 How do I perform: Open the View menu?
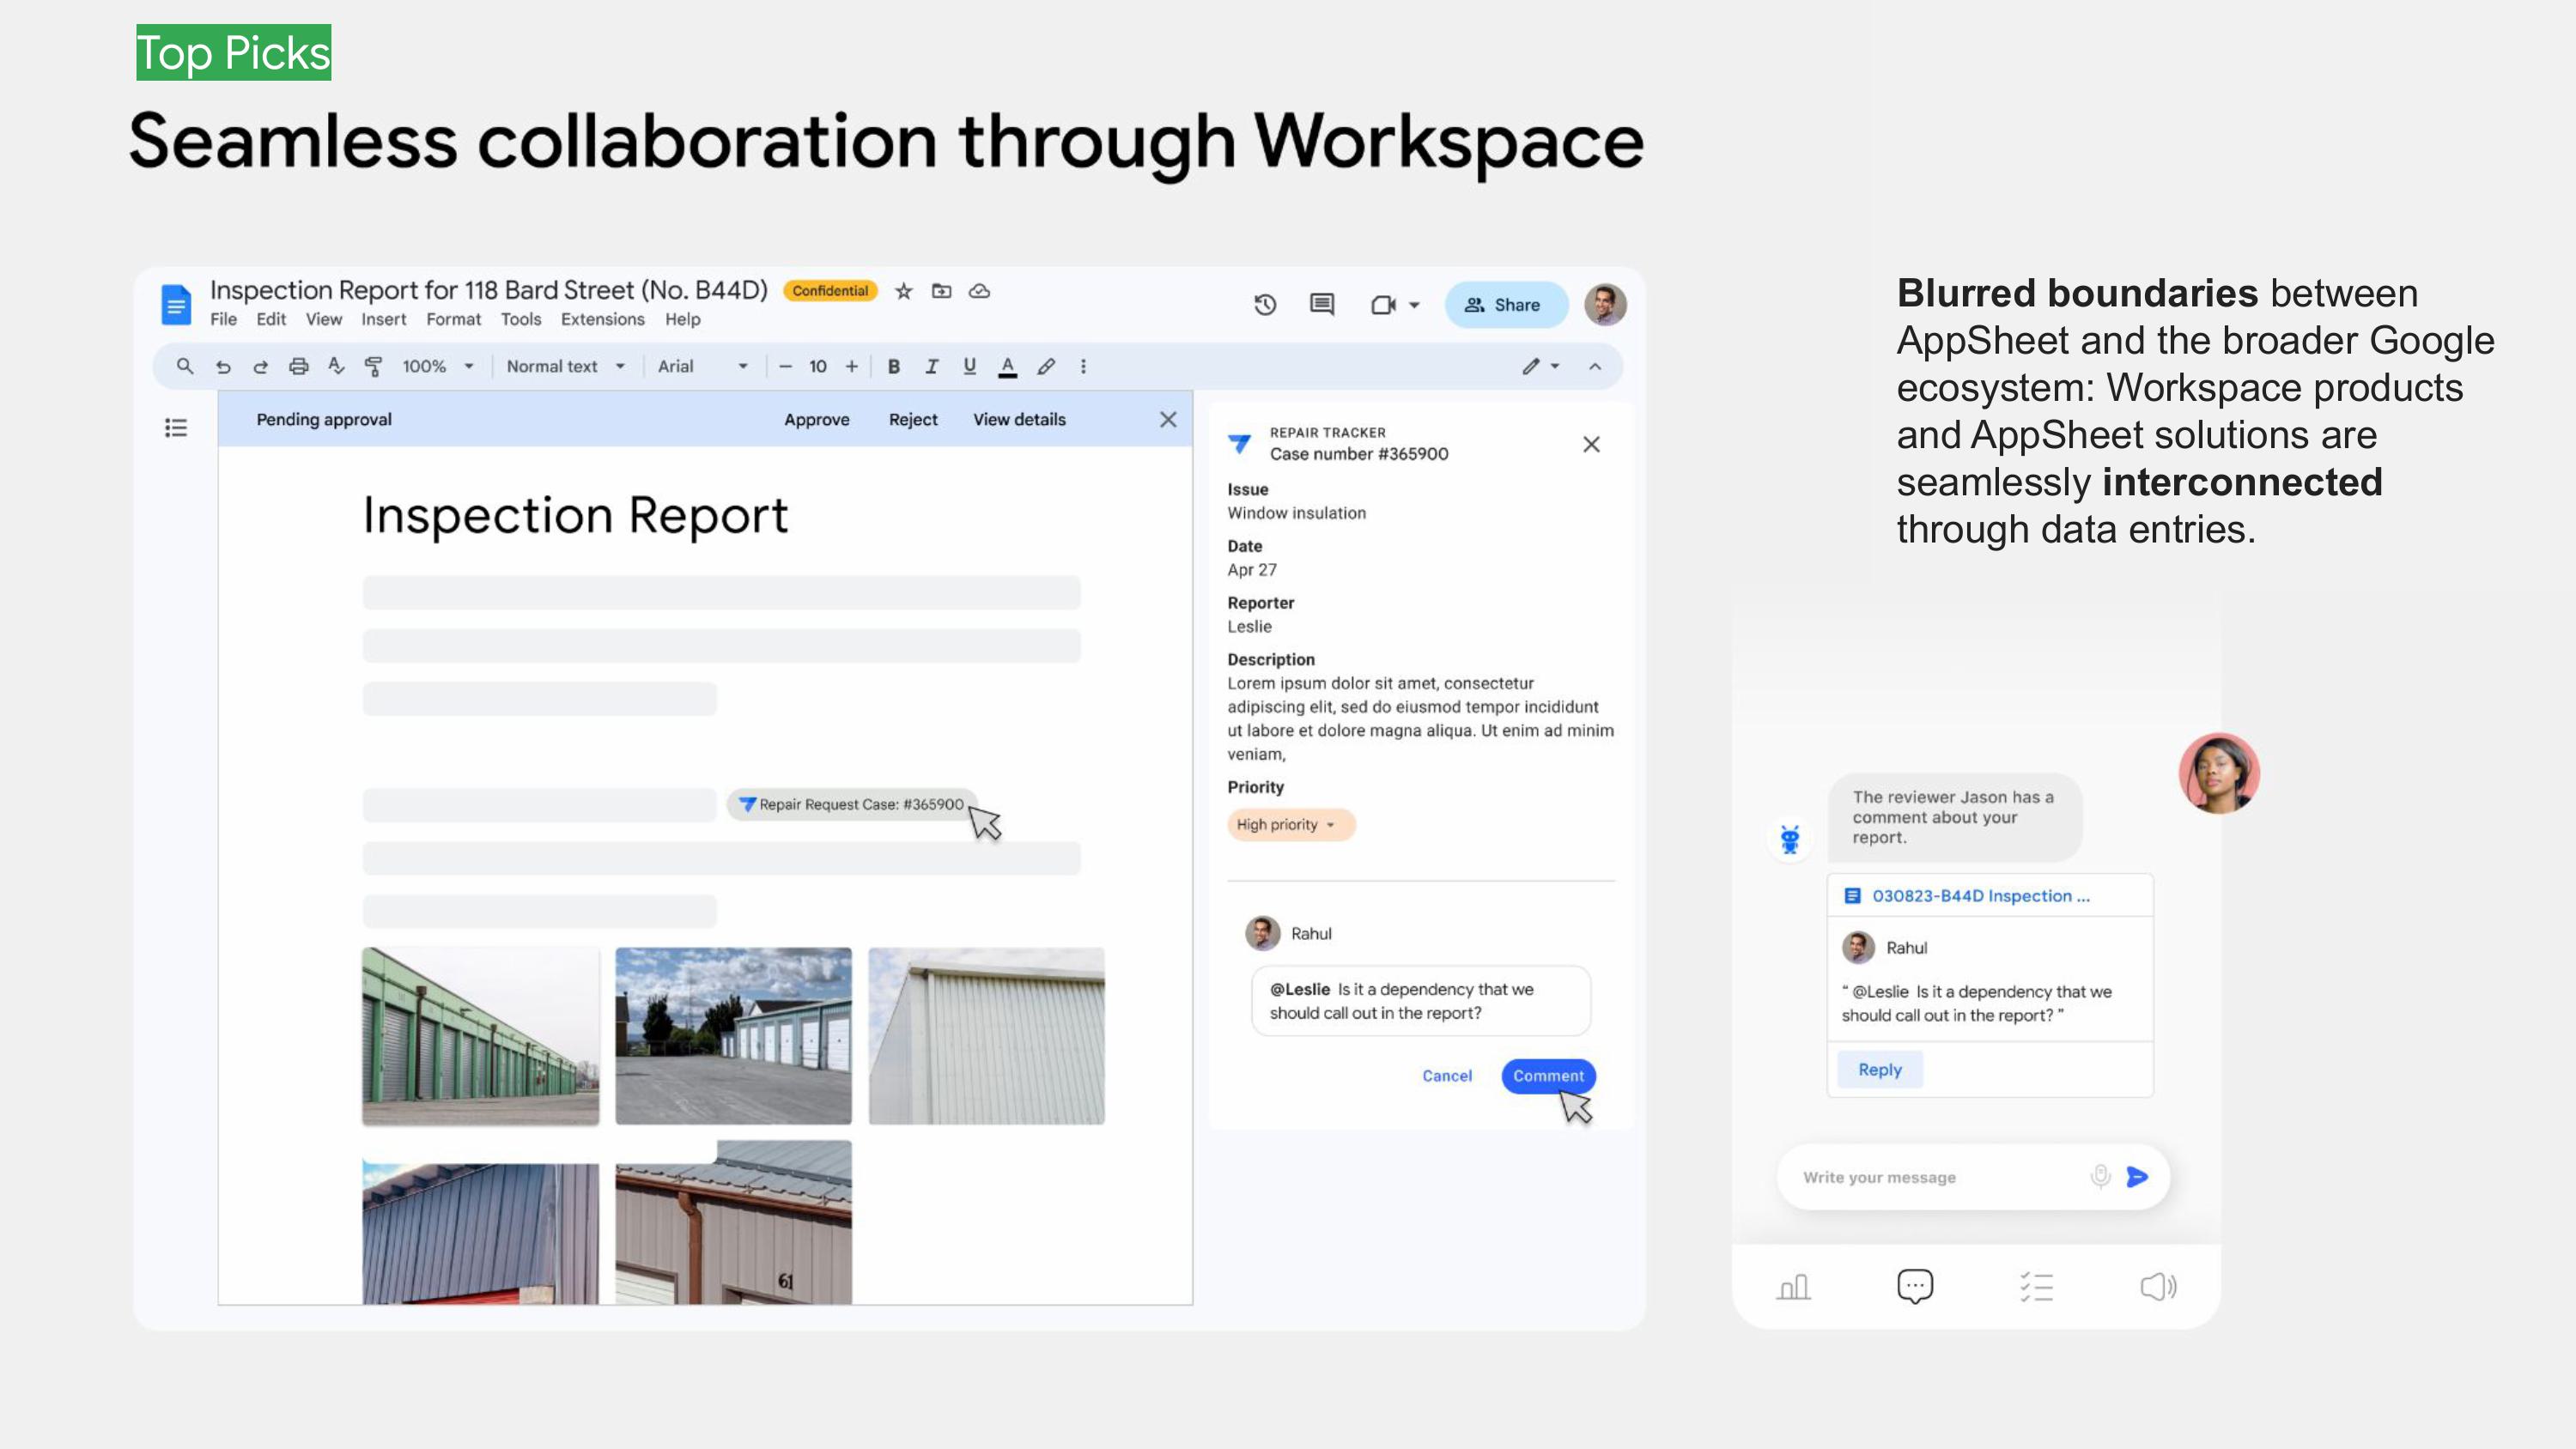tap(324, 319)
